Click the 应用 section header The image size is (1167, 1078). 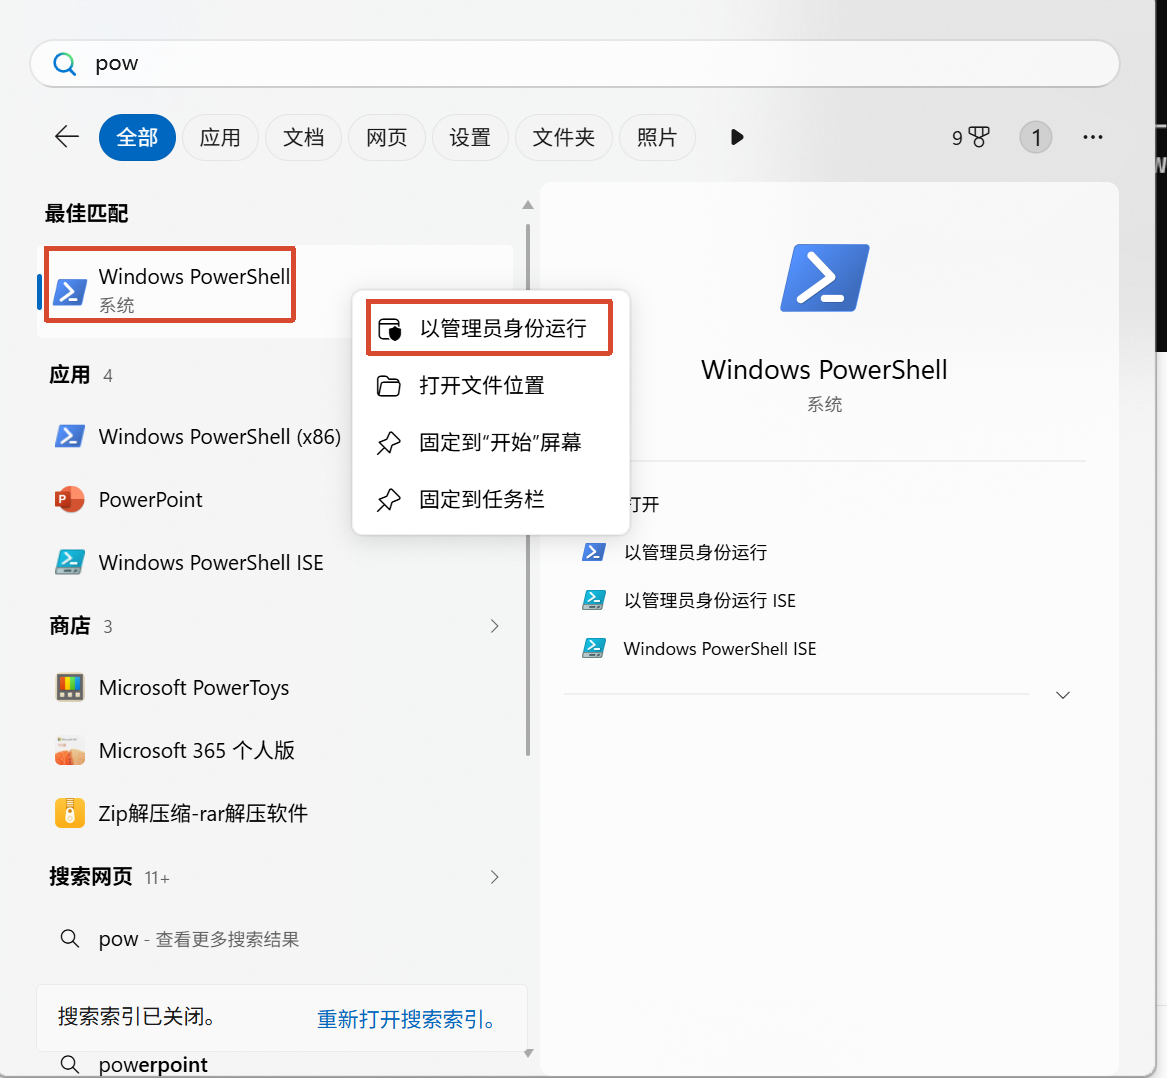coord(69,375)
